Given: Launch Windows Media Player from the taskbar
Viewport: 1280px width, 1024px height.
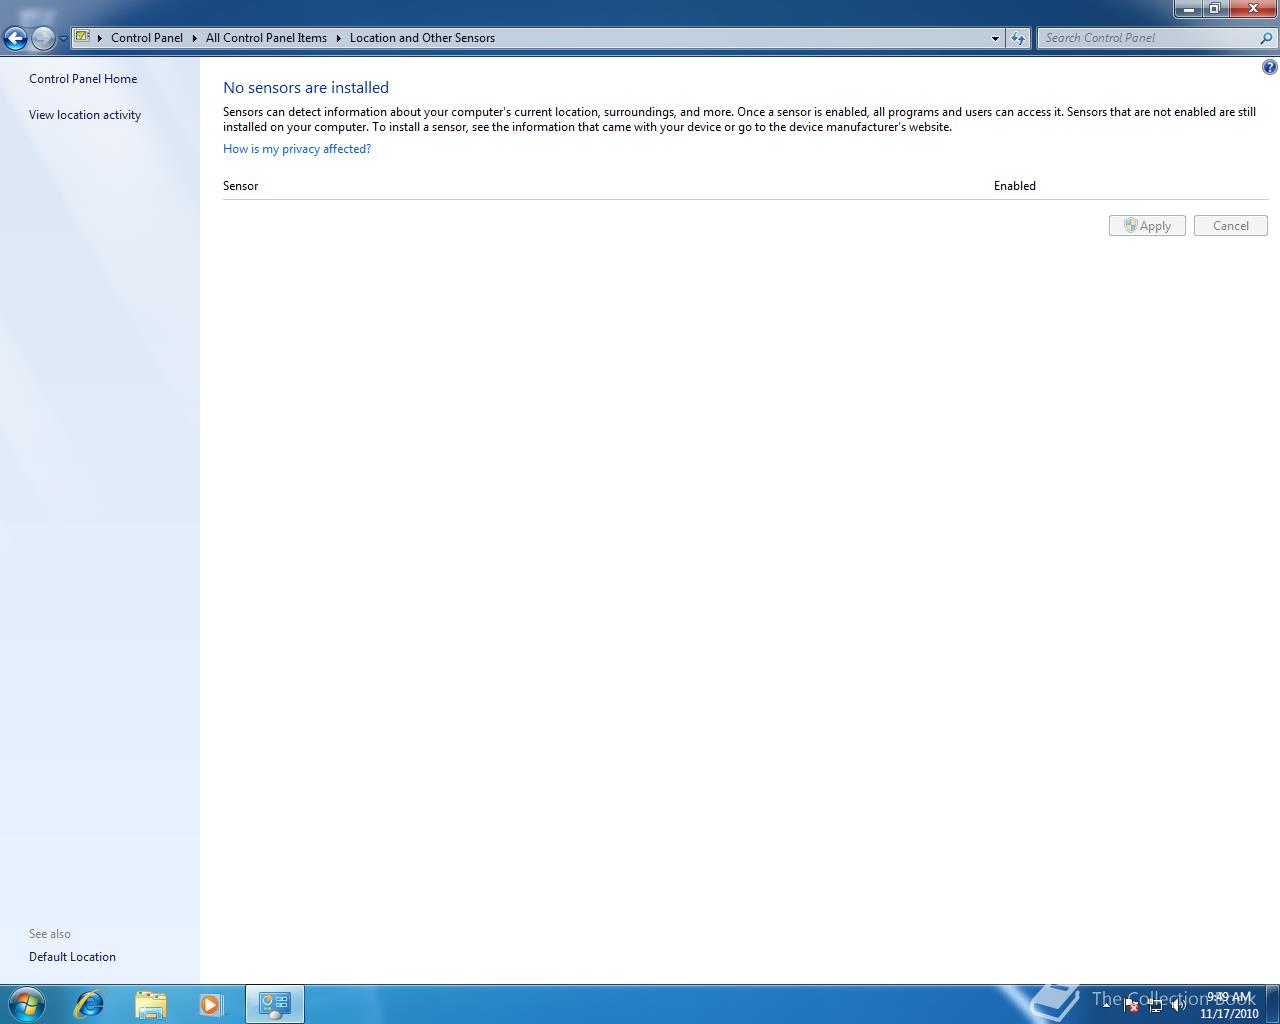Looking at the screenshot, I should coord(211,1003).
